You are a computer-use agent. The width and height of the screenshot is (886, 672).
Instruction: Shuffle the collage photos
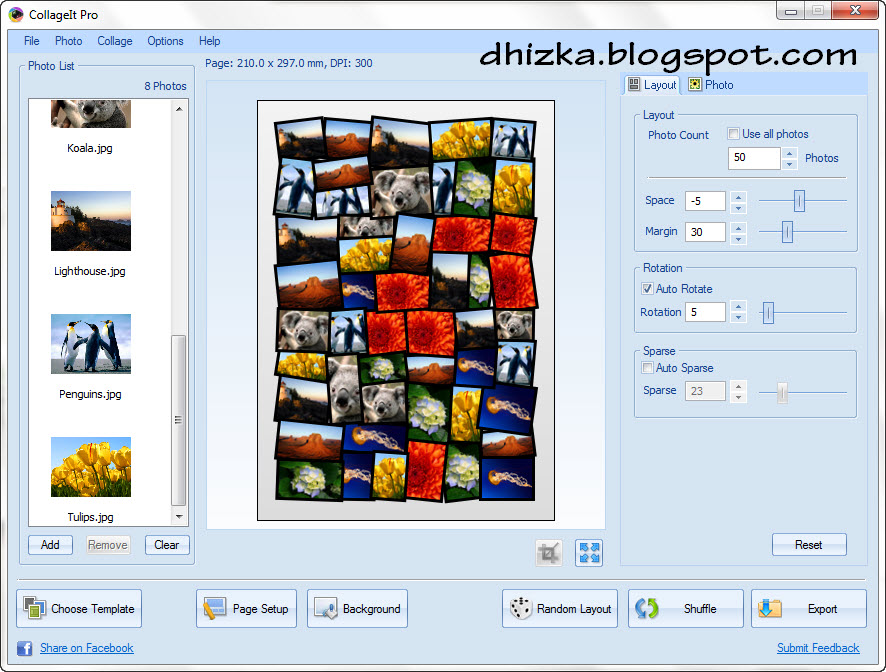click(x=685, y=608)
